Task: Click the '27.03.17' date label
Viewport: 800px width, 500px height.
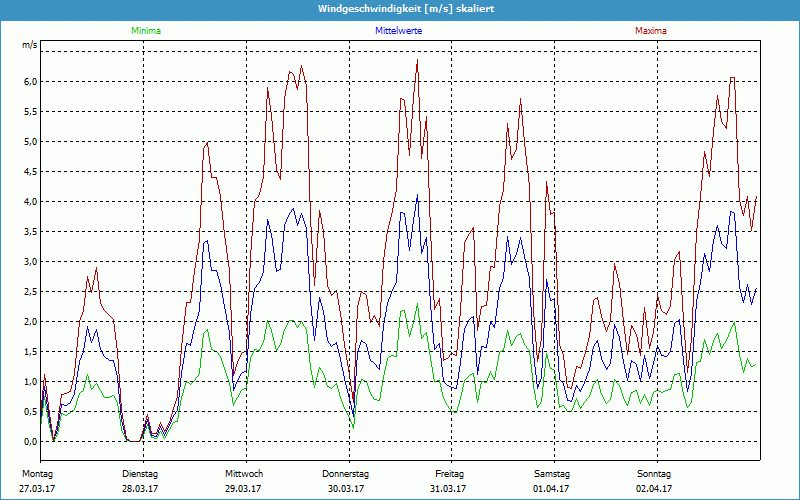Action: [37, 488]
